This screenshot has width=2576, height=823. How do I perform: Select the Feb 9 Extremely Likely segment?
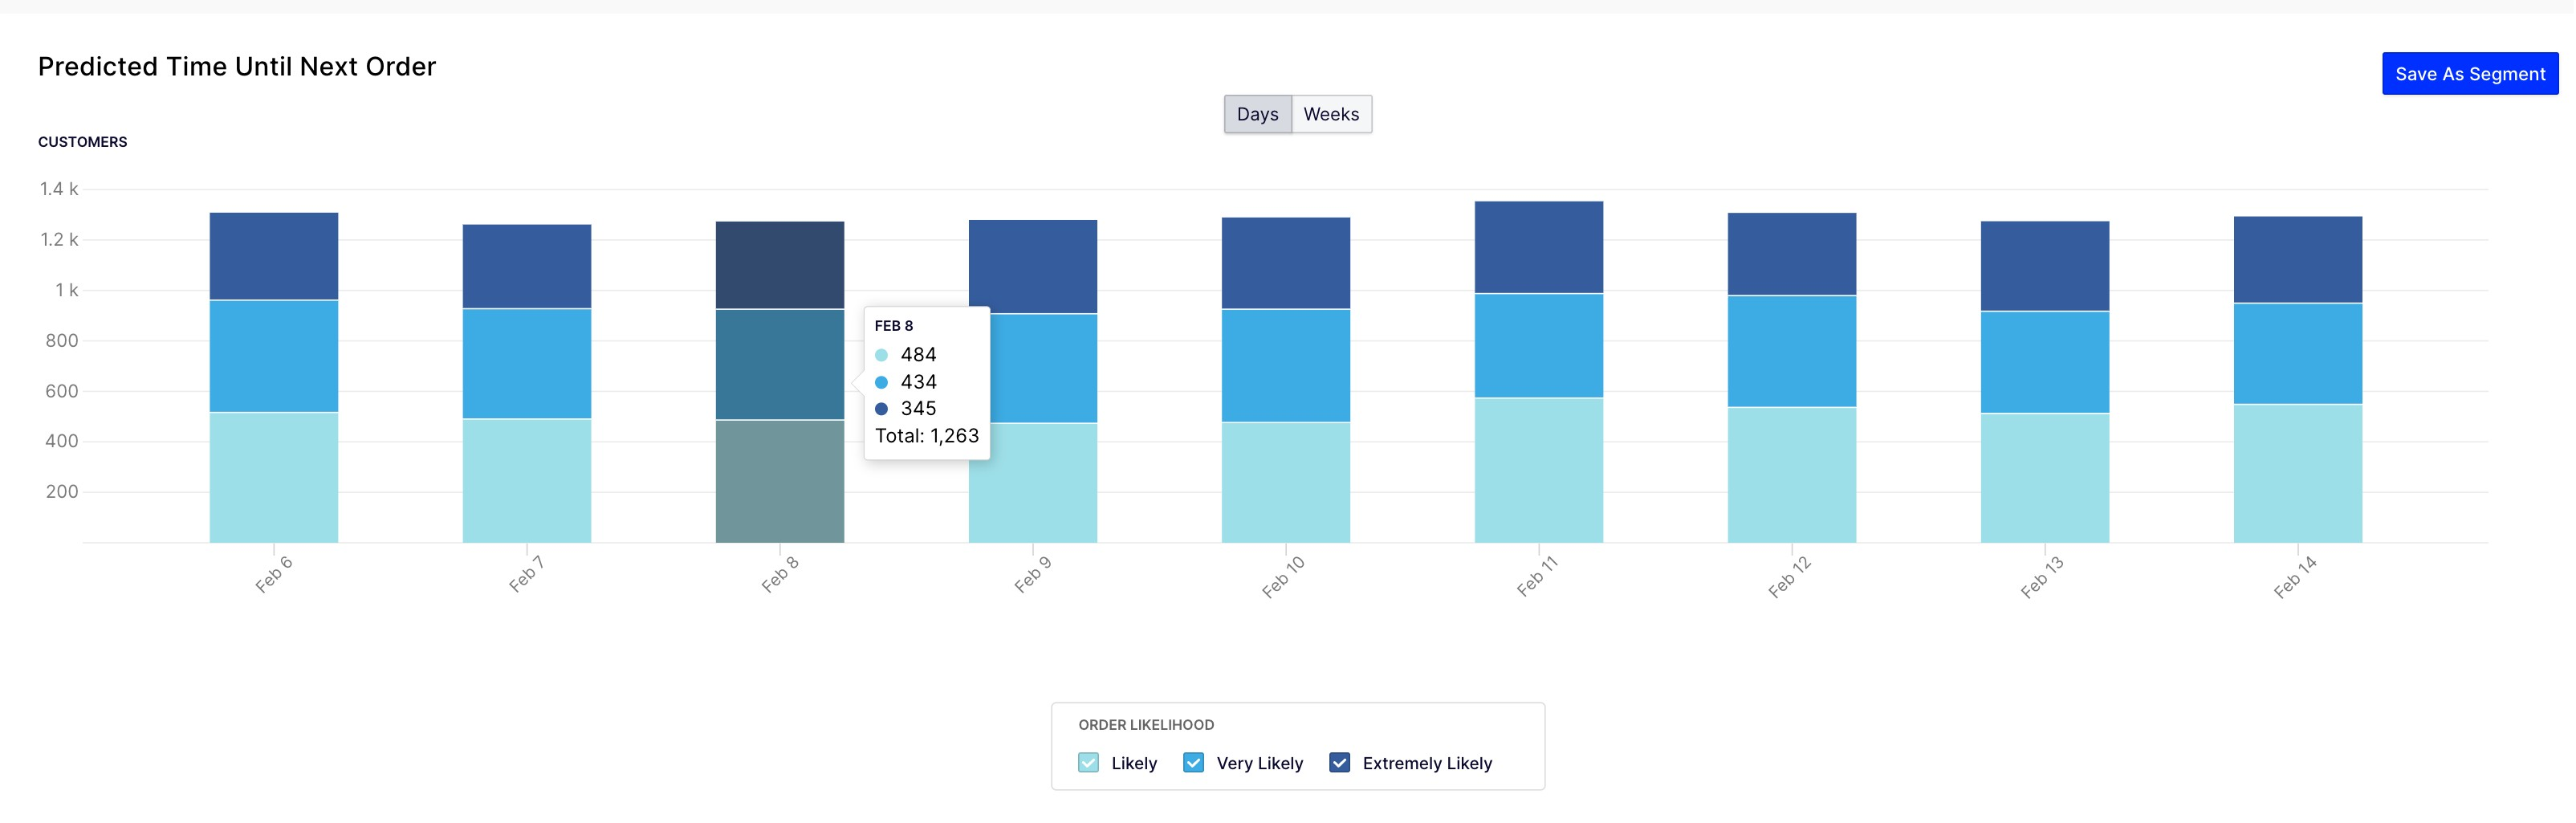click(x=1033, y=267)
